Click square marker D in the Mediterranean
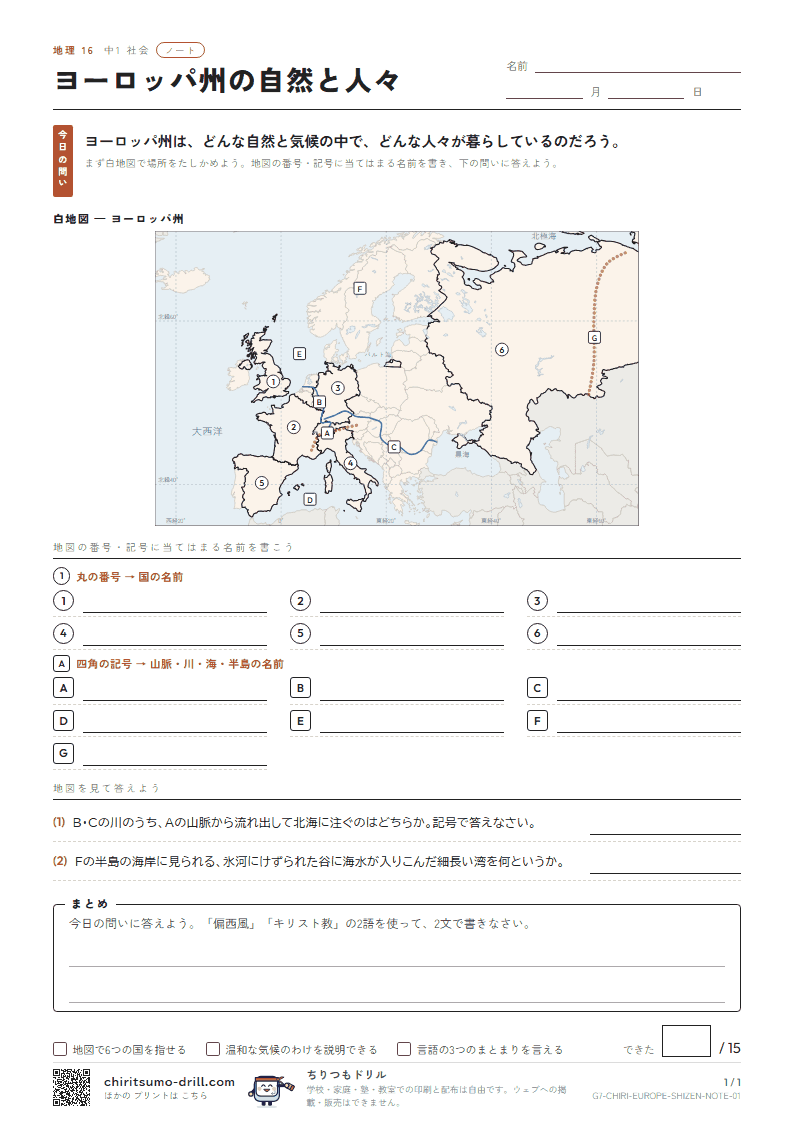Image resolution: width=794 pixels, height=1123 pixels. pos(310,499)
